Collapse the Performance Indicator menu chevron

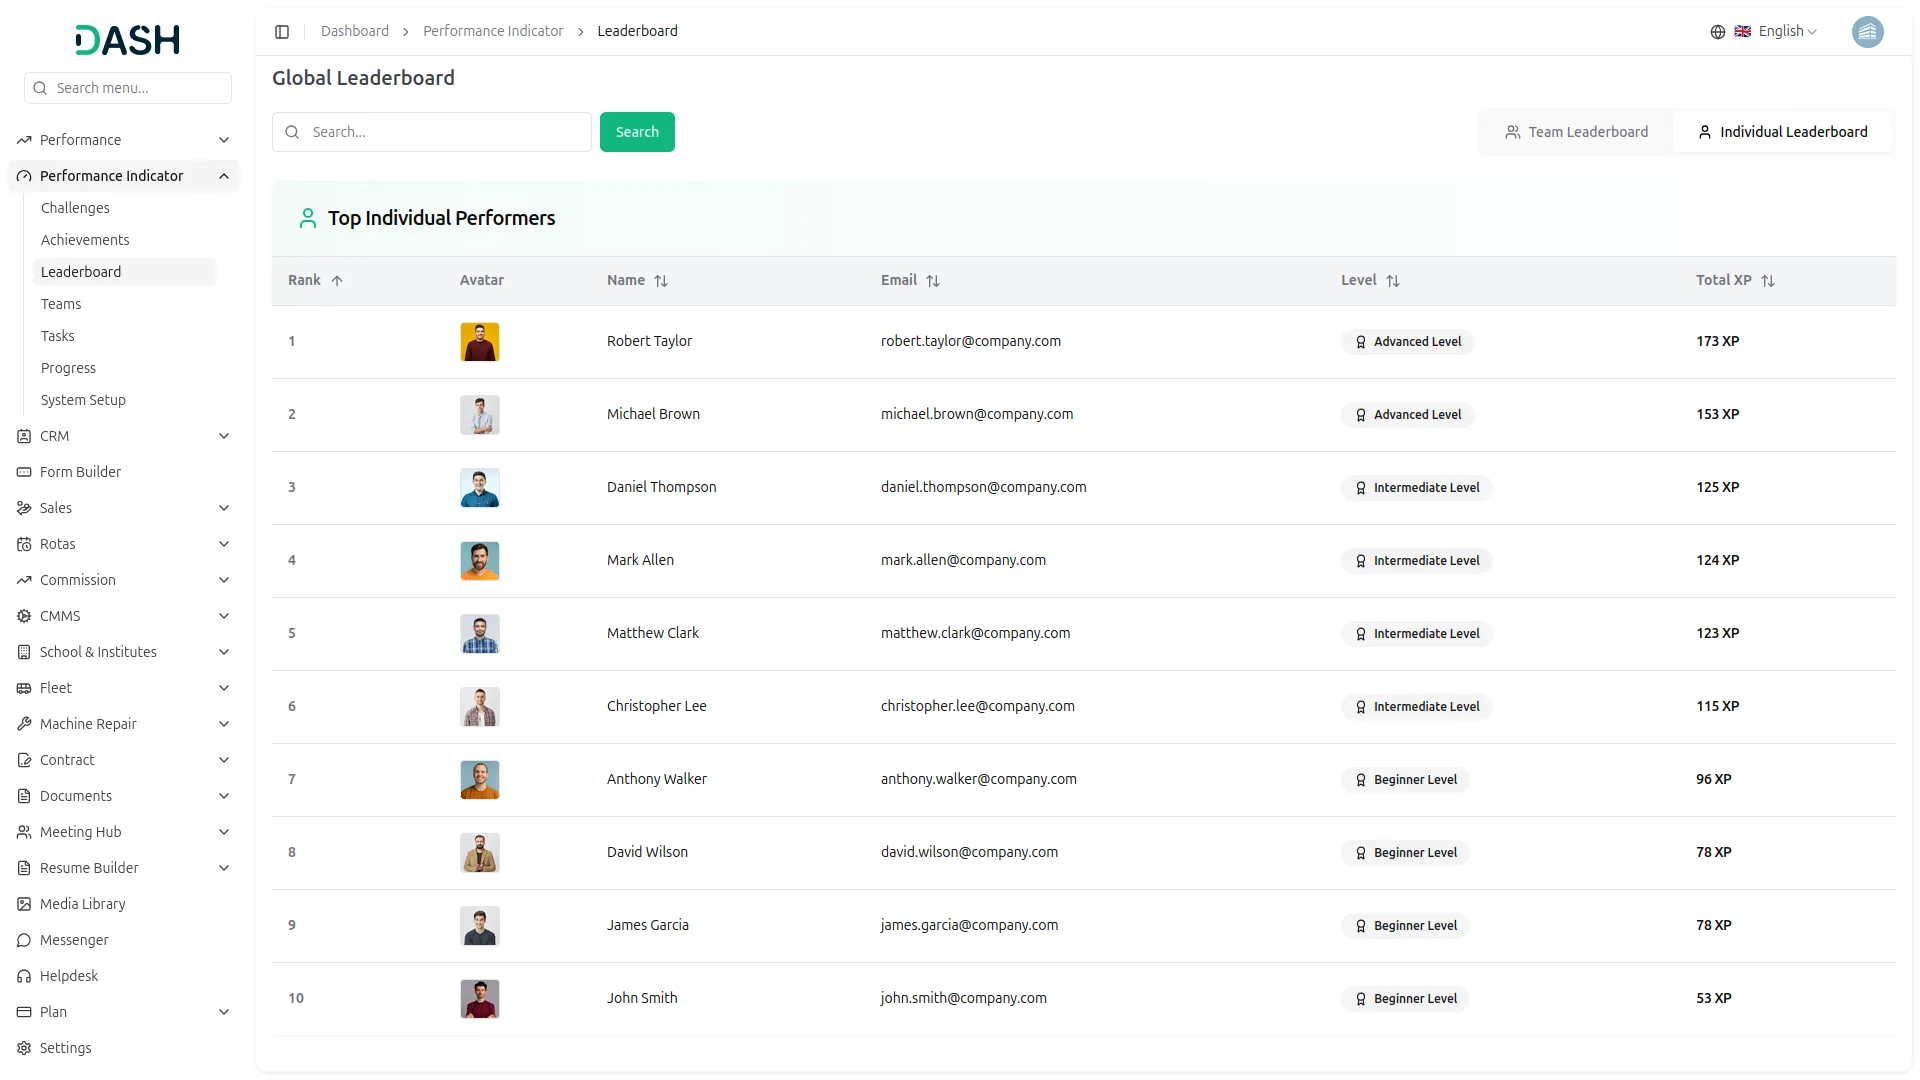tap(224, 176)
